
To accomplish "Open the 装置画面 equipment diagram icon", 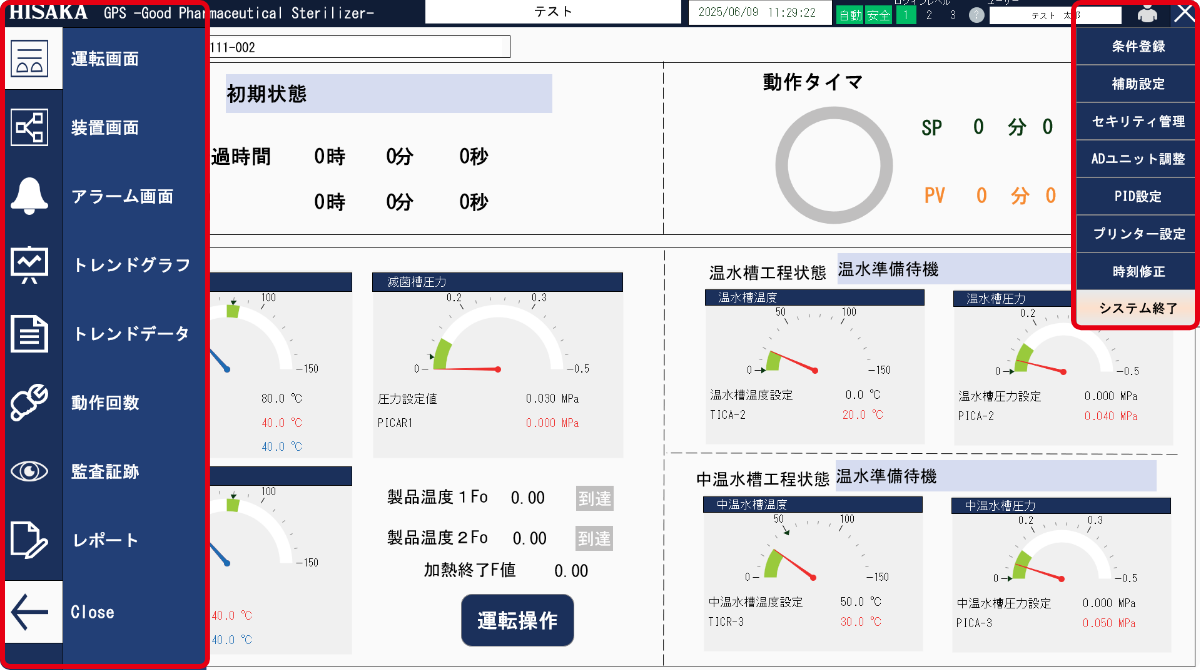I will 31,128.
